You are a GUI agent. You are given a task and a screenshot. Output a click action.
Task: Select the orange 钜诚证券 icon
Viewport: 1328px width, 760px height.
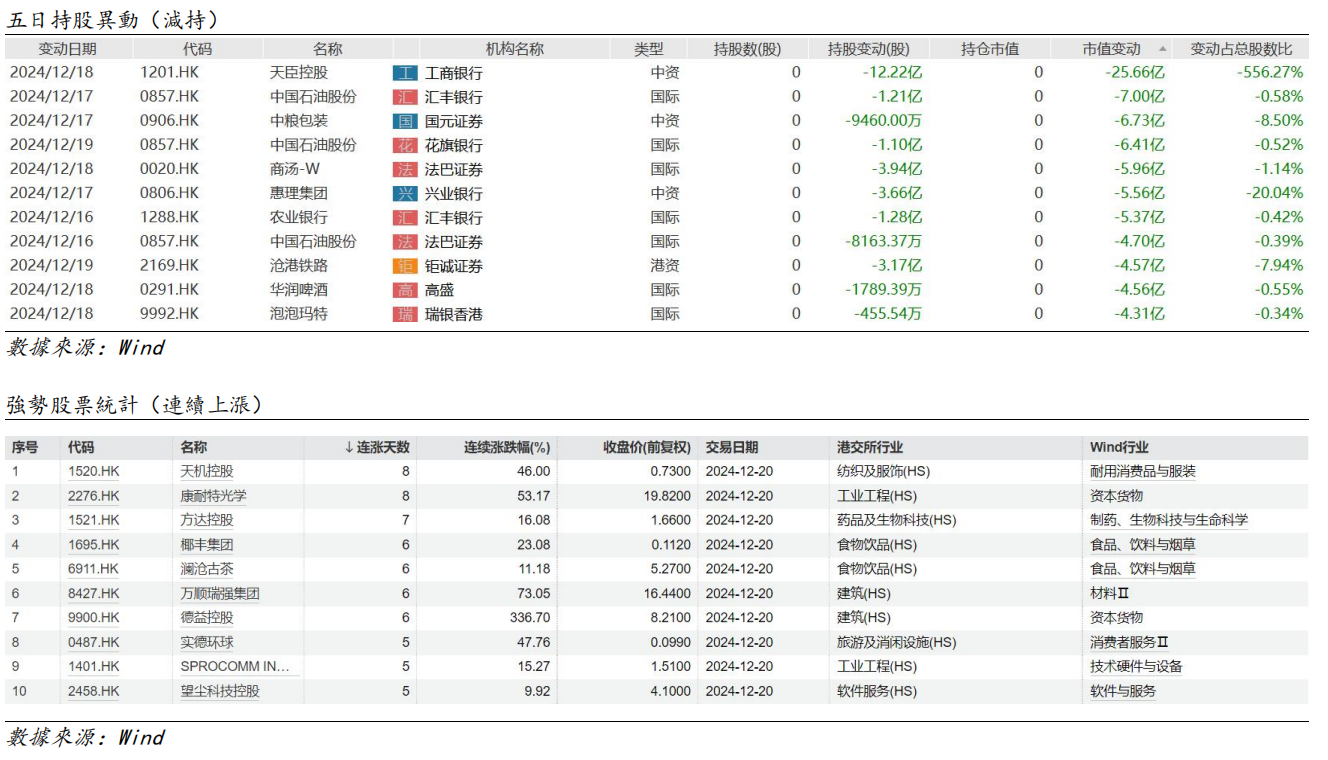(404, 266)
